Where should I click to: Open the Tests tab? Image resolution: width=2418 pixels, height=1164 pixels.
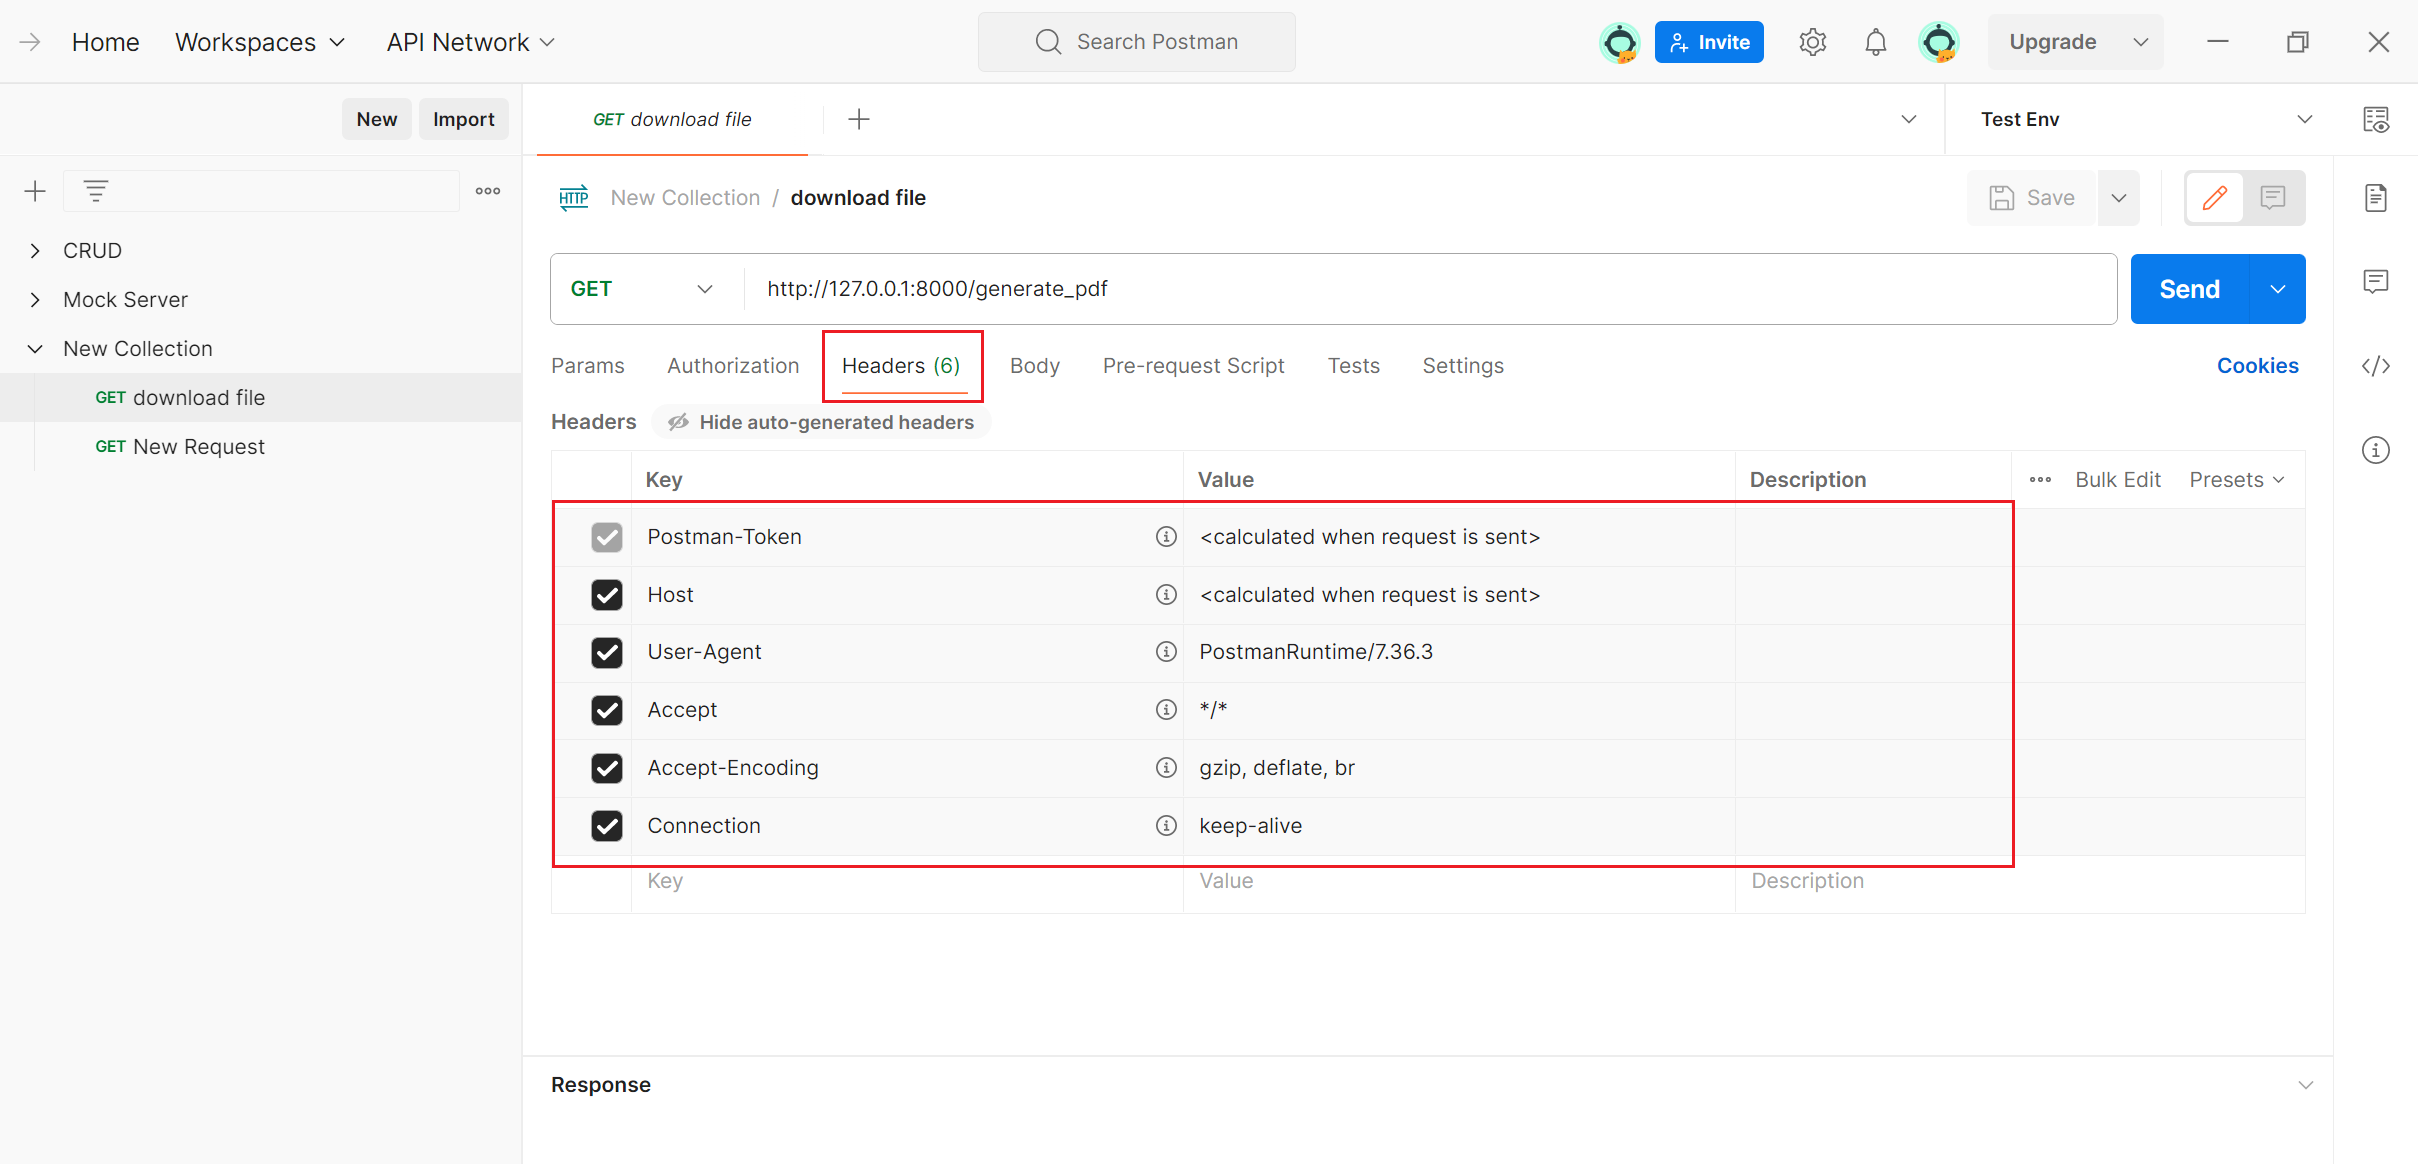tap(1353, 366)
